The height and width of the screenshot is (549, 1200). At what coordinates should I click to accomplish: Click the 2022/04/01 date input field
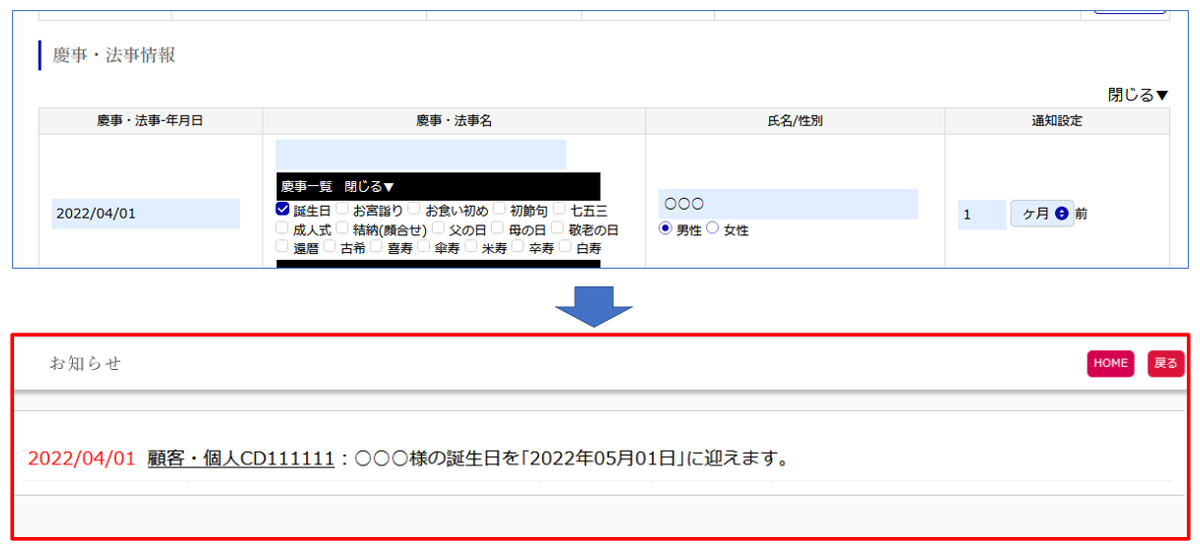[x=145, y=214]
